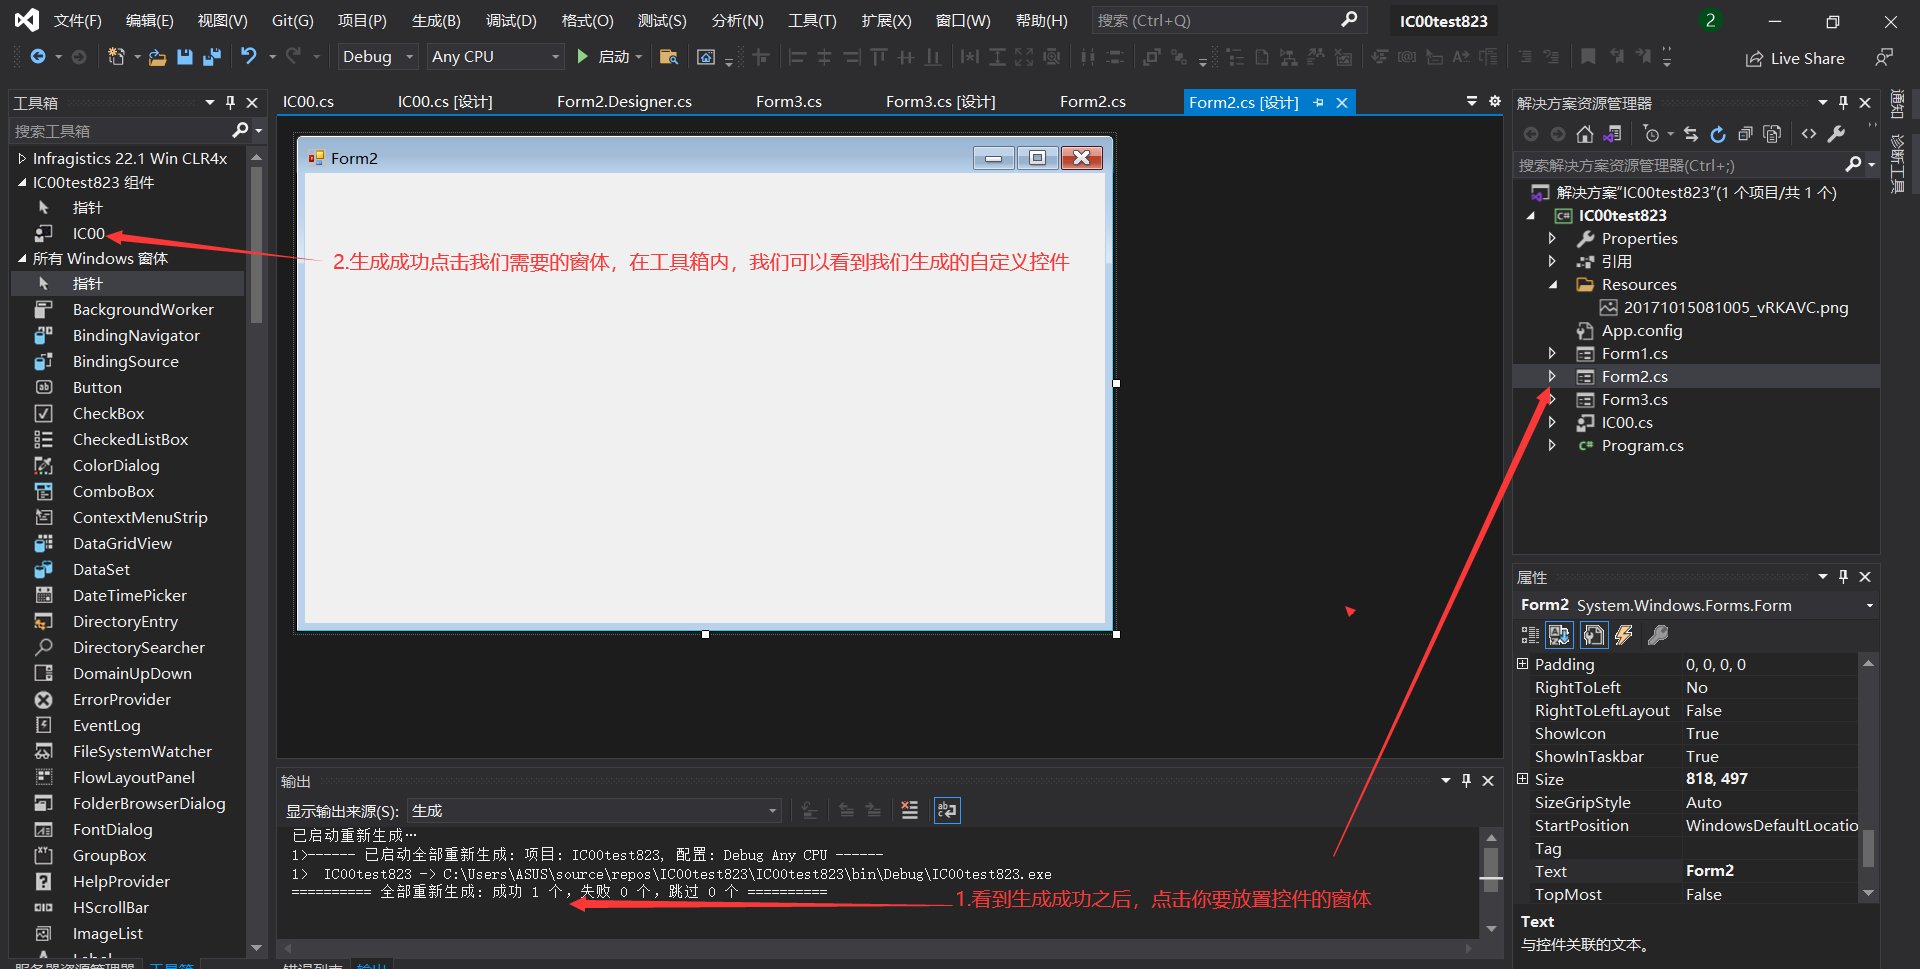Screen dimensions: 1920x969
Task: Click the Save file icon
Action: tap(184, 57)
